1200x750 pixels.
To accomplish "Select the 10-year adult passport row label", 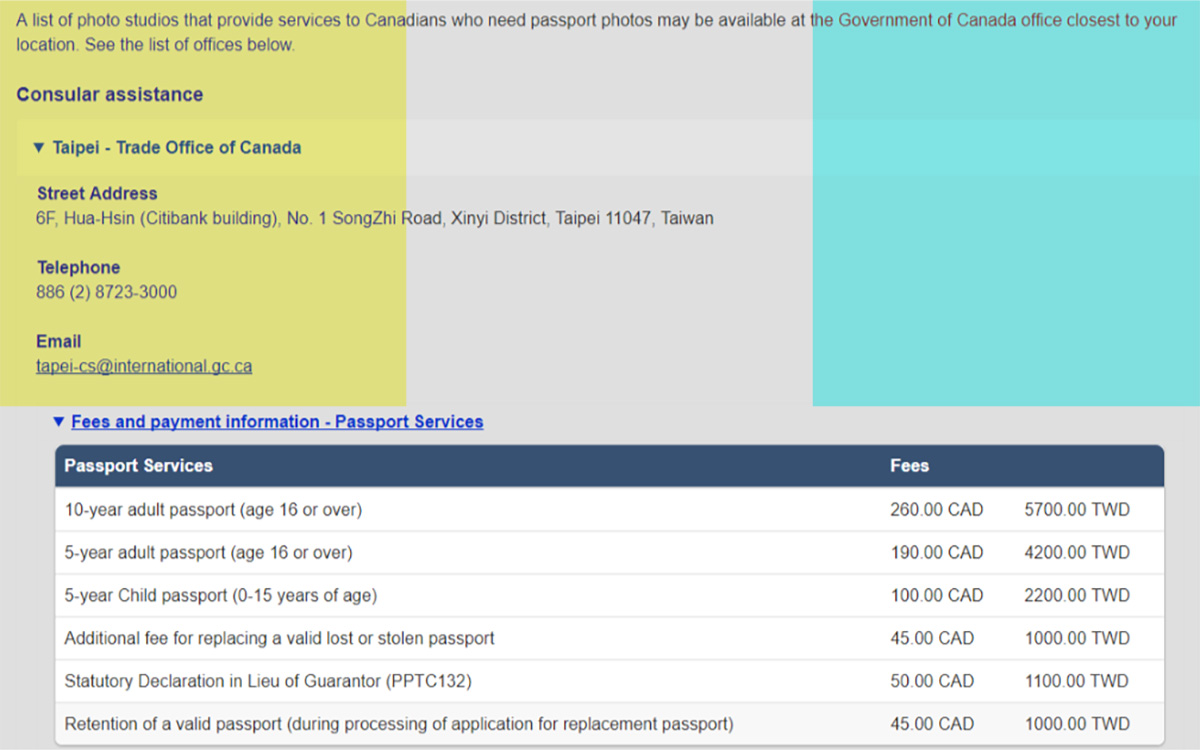I will [x=213, y=510].
